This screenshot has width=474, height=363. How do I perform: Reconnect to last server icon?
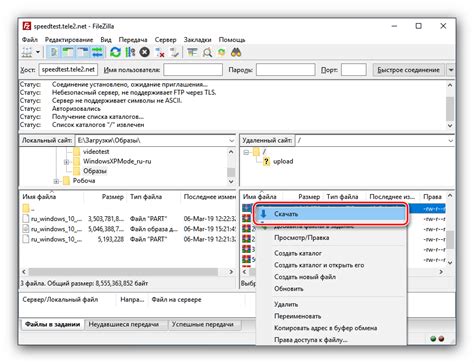[x=174, y=52]
